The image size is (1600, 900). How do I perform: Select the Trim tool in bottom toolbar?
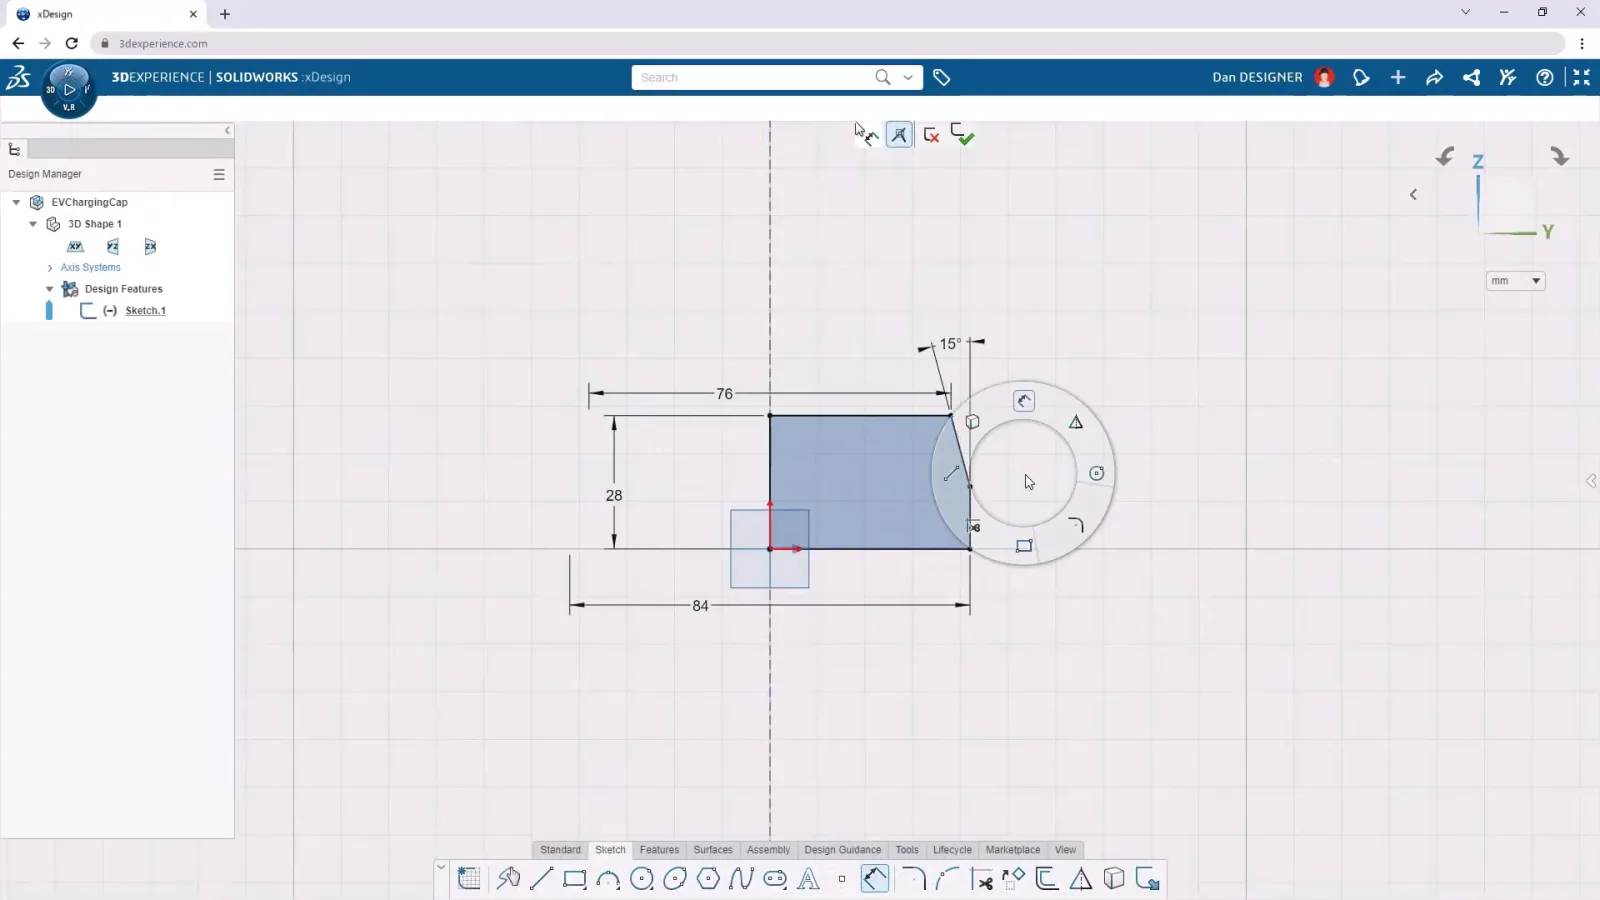pyautogui.click(x=981, y=879)
